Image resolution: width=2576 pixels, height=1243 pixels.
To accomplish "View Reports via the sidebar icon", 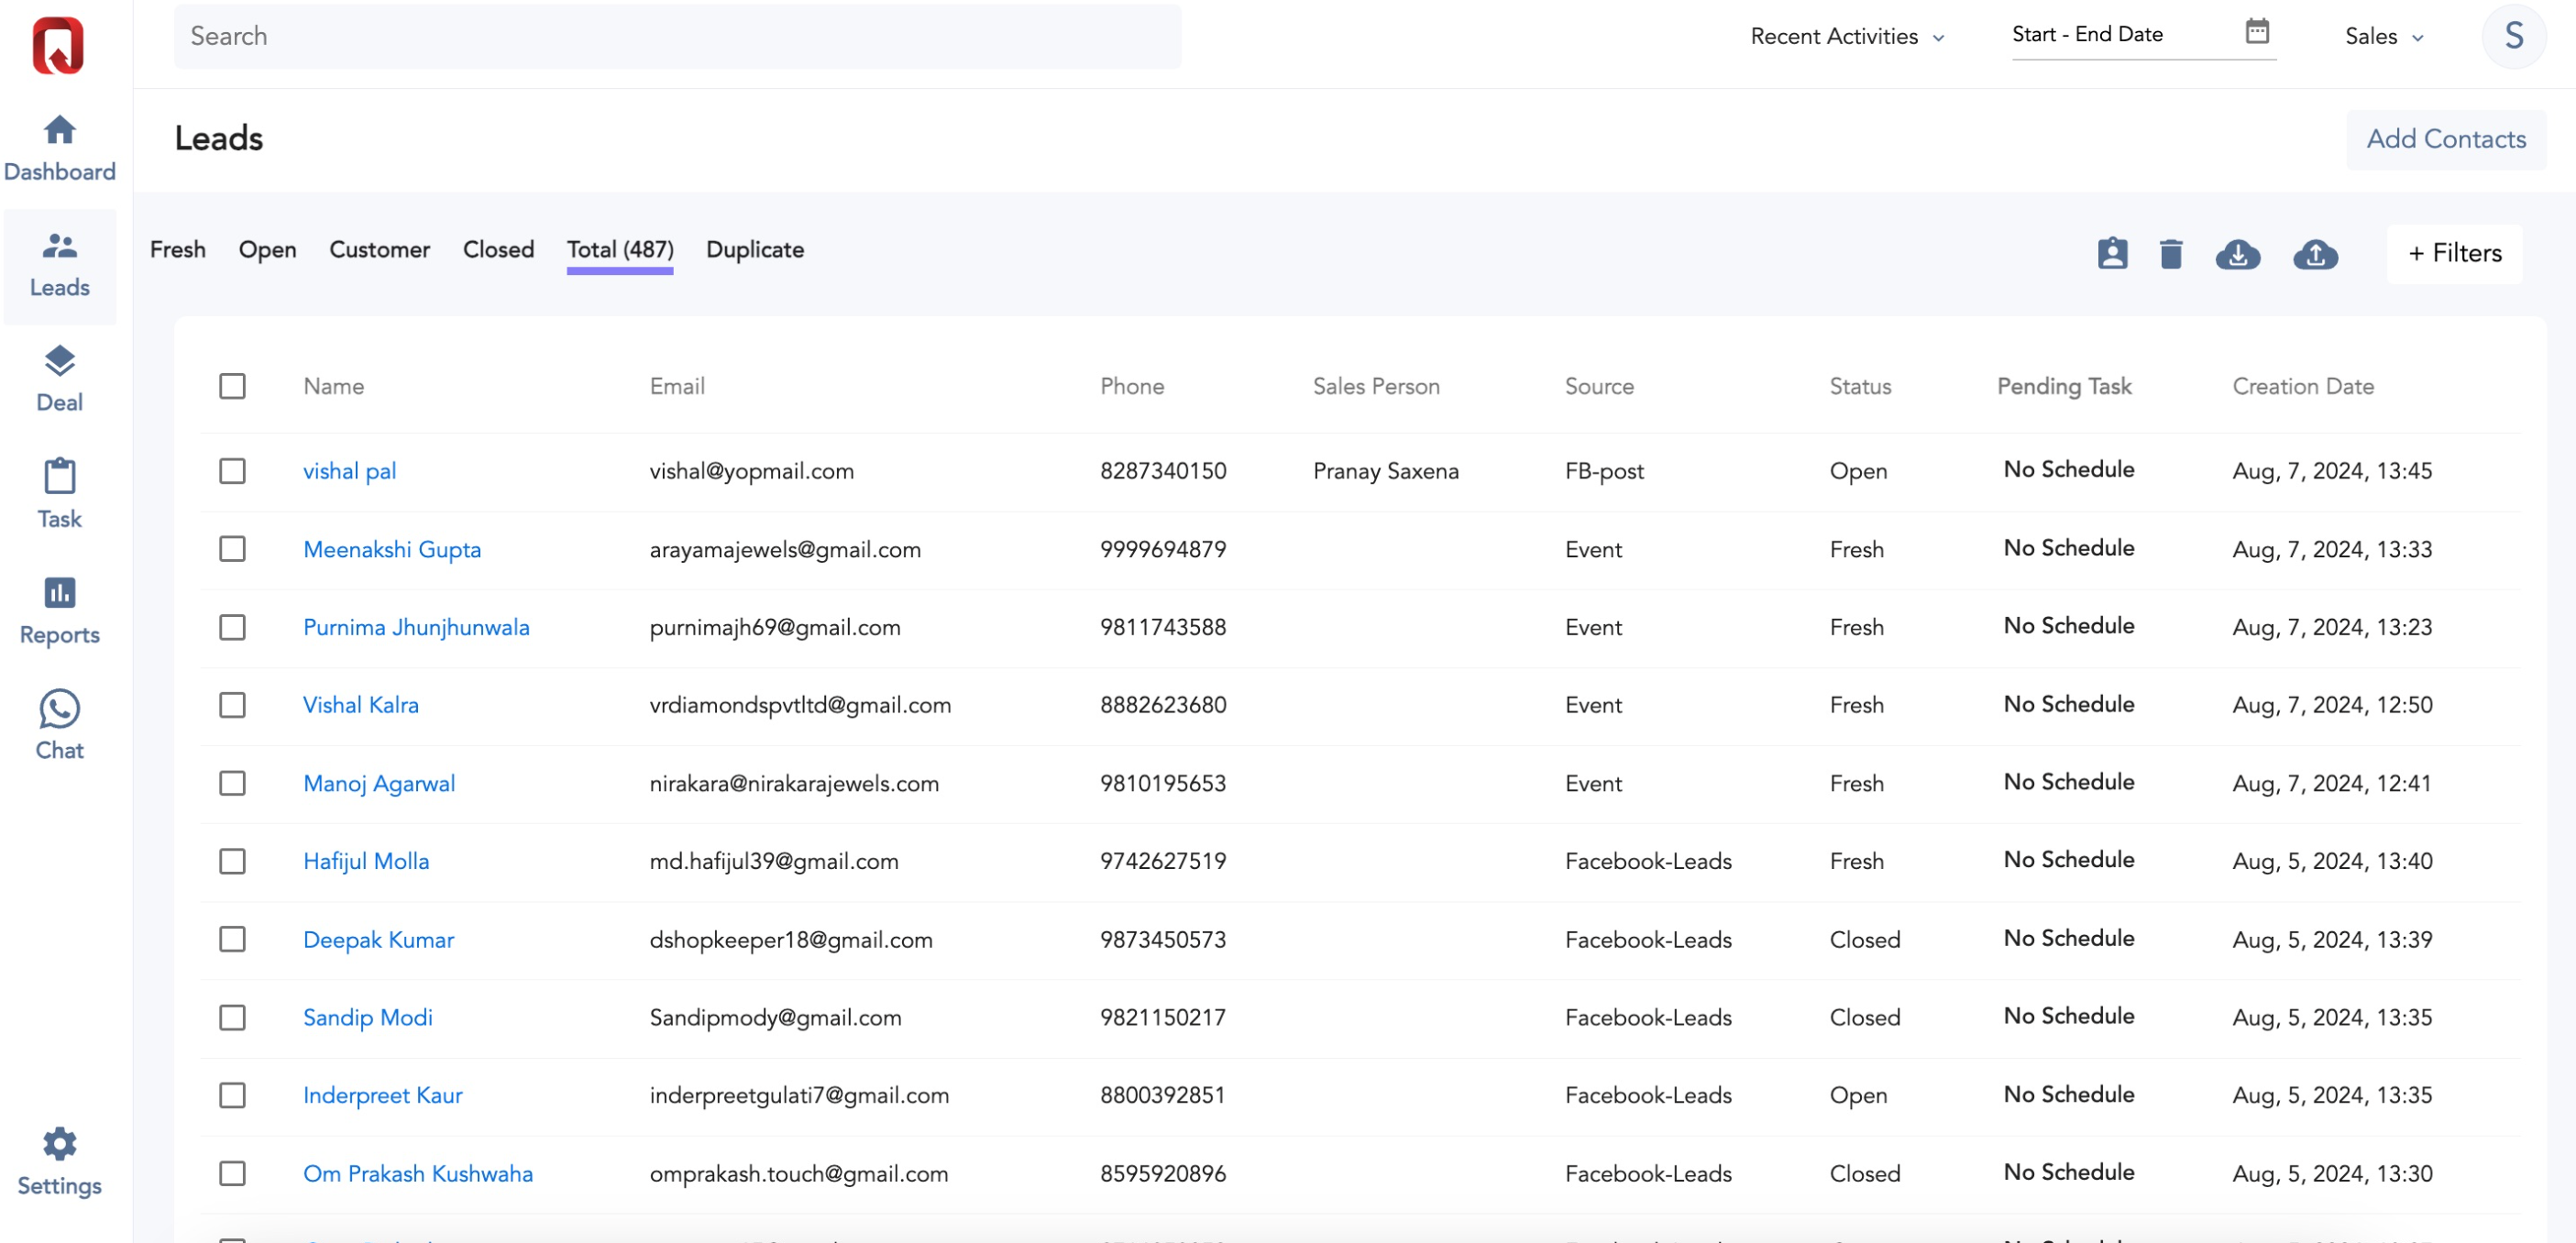I will [60, 610].
